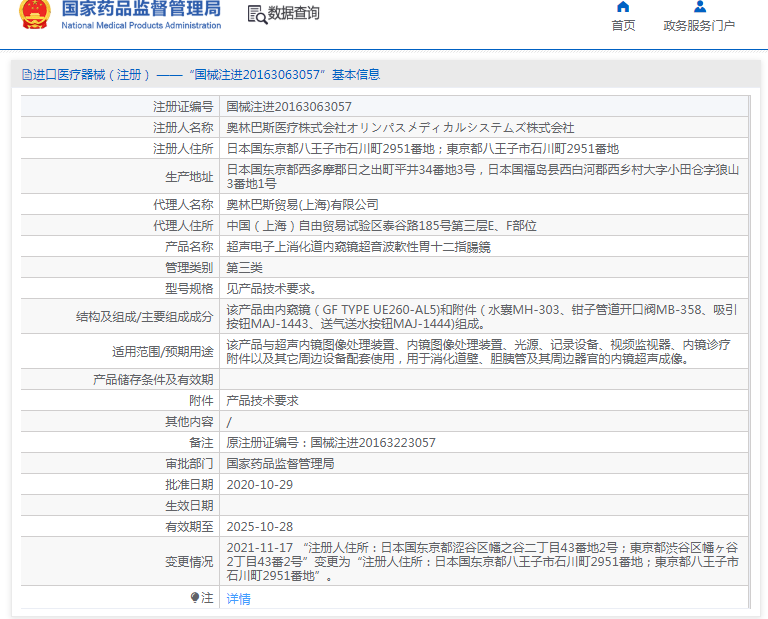Click the home icon above 首页
Viewport: 768px width, 619px height.
click(x=623, y=7)
